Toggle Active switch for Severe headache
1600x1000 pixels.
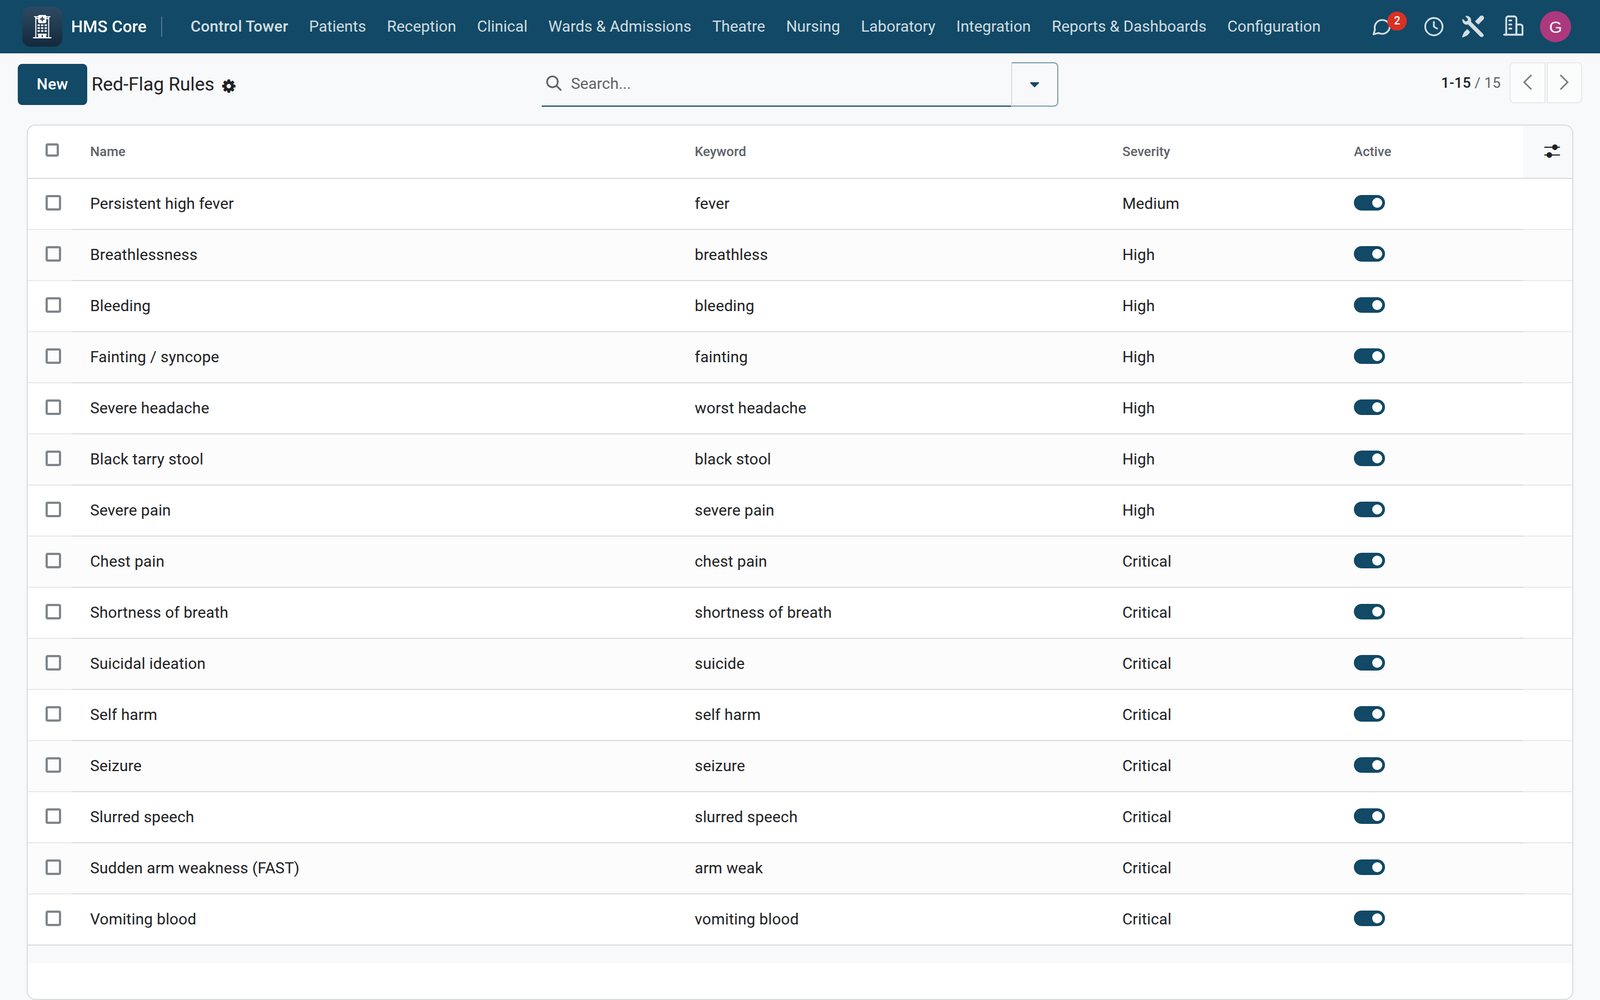tap(1369, 407)
